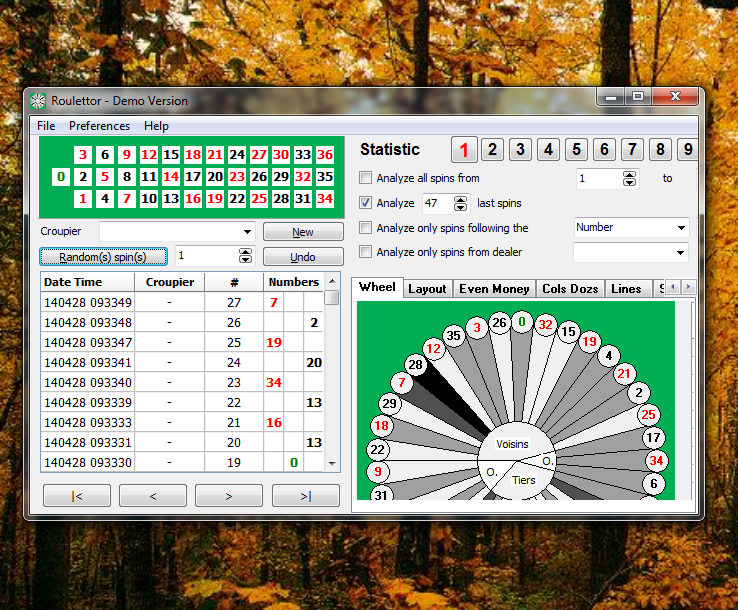Select number 36 on the betting grid
This screenshot has height=610, width=738.
(x=325, y=155)
